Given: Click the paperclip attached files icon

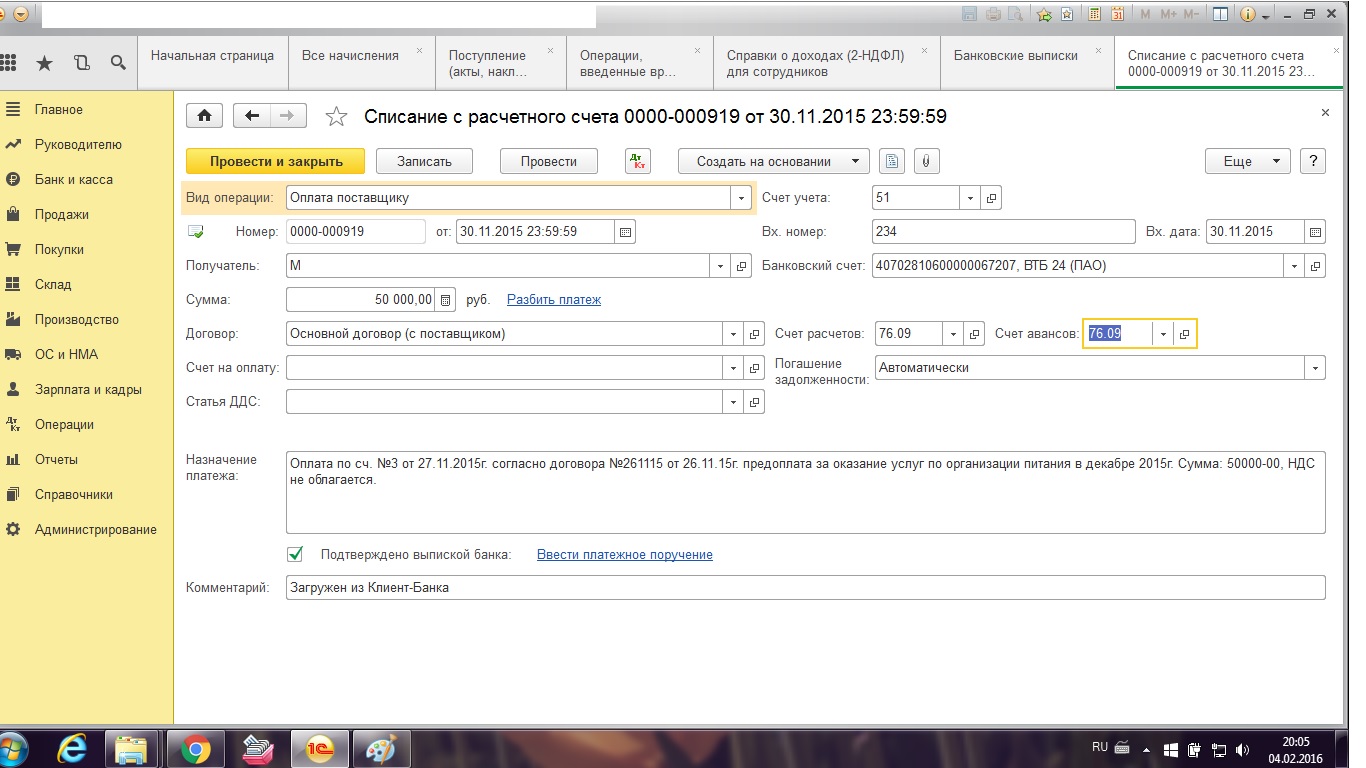Looking at the screenshot, I should 926,161.
